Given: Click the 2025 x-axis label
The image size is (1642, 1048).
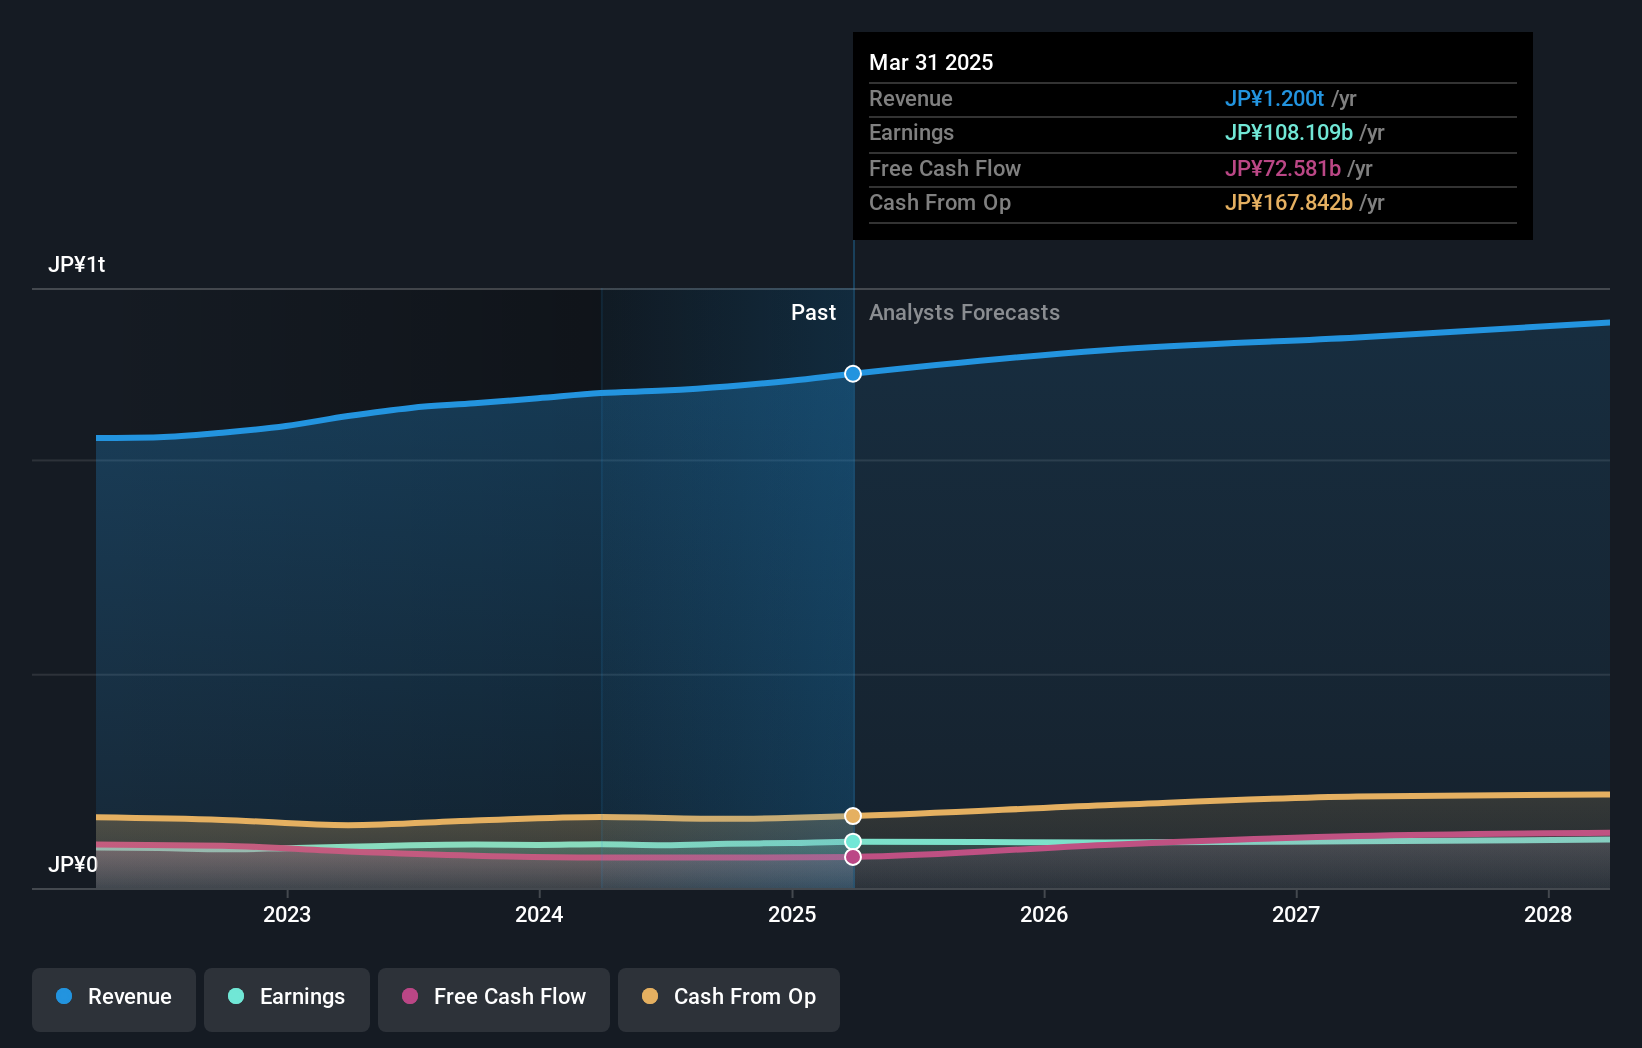Looking at the screenshot, I should click(792, 915).
